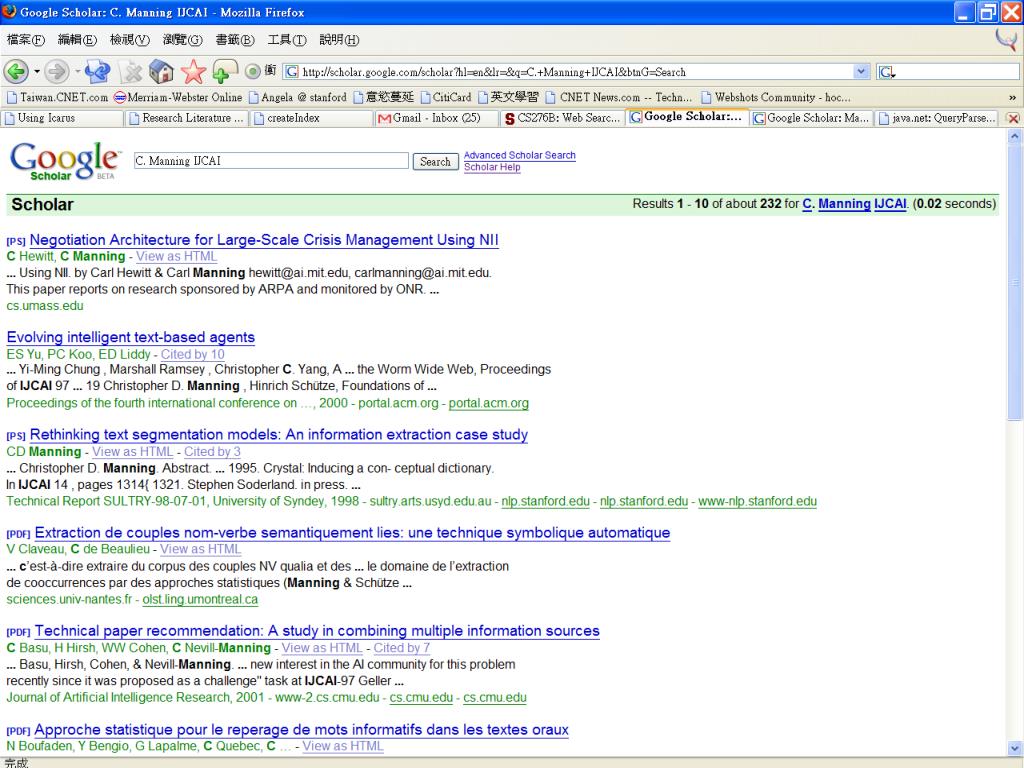The height and width of the screenshot is (768, 1024).
Task: Switch to the Gmail - Inbox (25) tab
Action: point(436,118)
